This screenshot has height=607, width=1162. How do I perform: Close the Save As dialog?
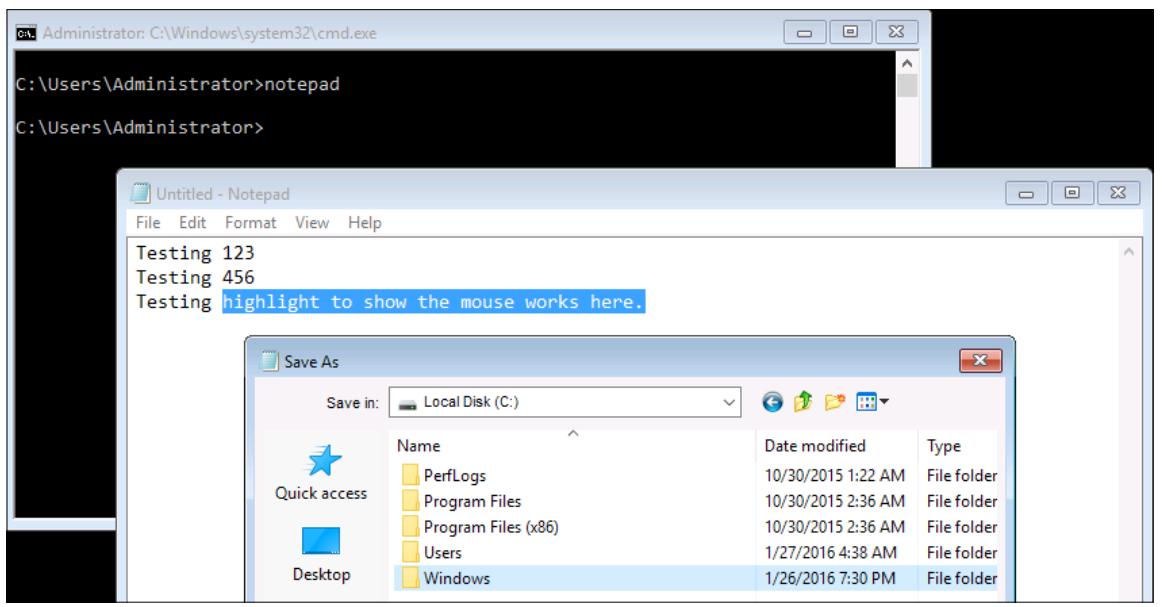coord(980,360)
